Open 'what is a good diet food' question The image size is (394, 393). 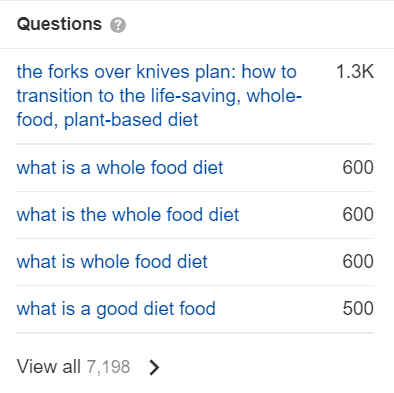[x=116, y=309]
